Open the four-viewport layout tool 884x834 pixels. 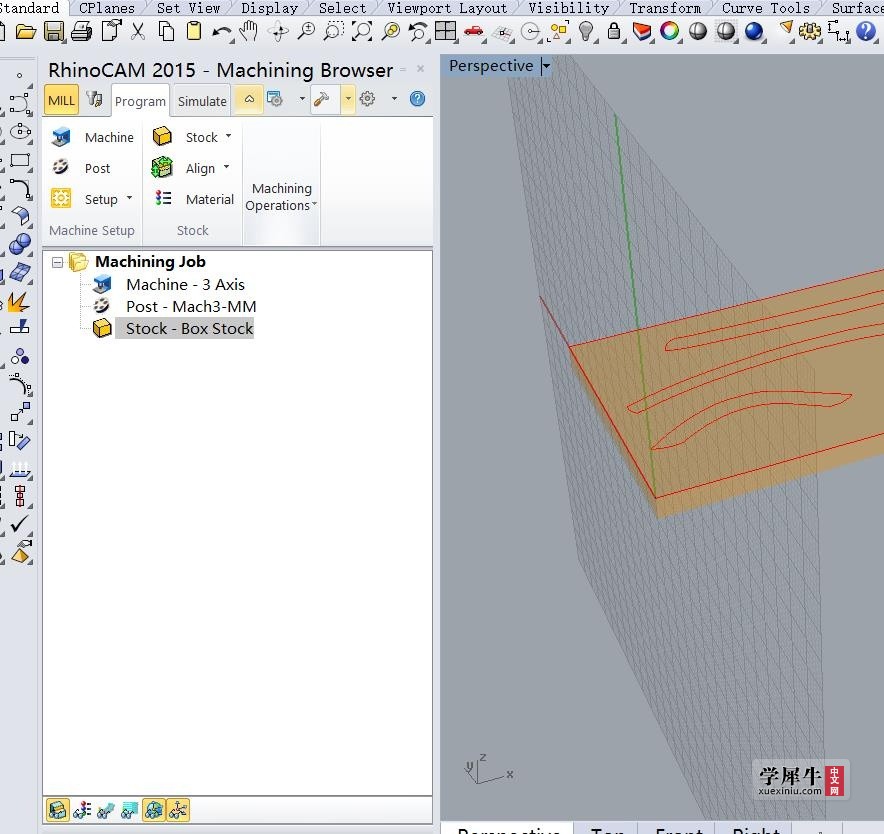[x=445, y=32]
